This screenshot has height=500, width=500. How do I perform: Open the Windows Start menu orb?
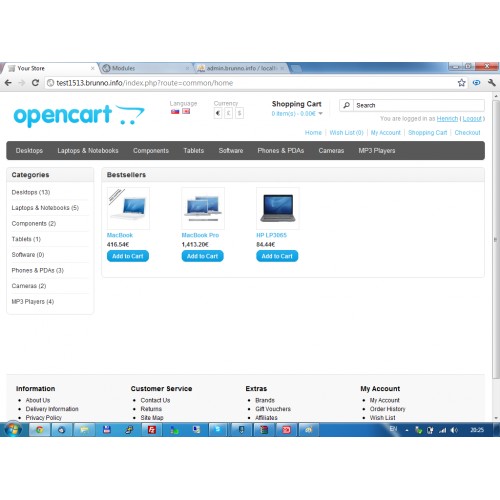(13, 429)
